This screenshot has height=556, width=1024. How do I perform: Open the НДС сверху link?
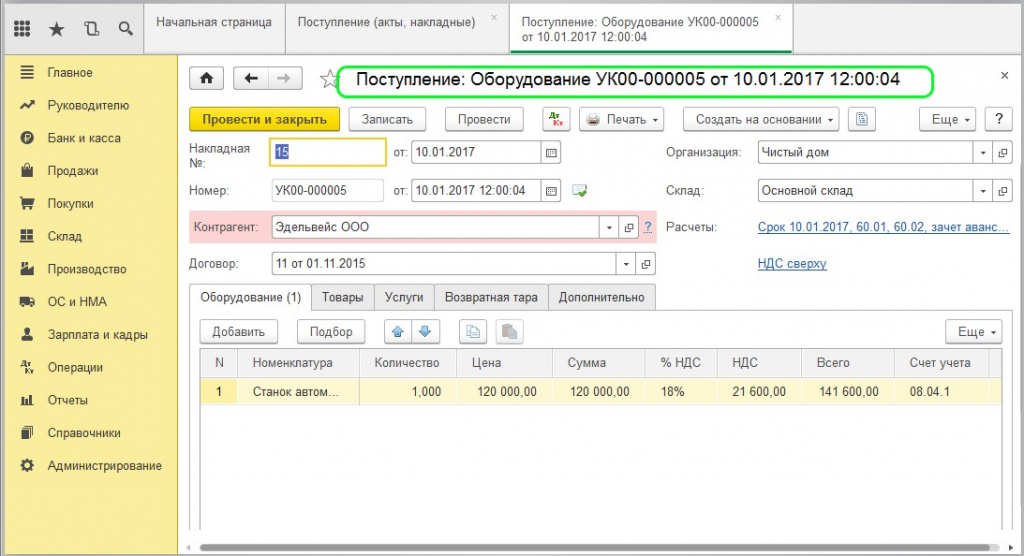point(792,264)
